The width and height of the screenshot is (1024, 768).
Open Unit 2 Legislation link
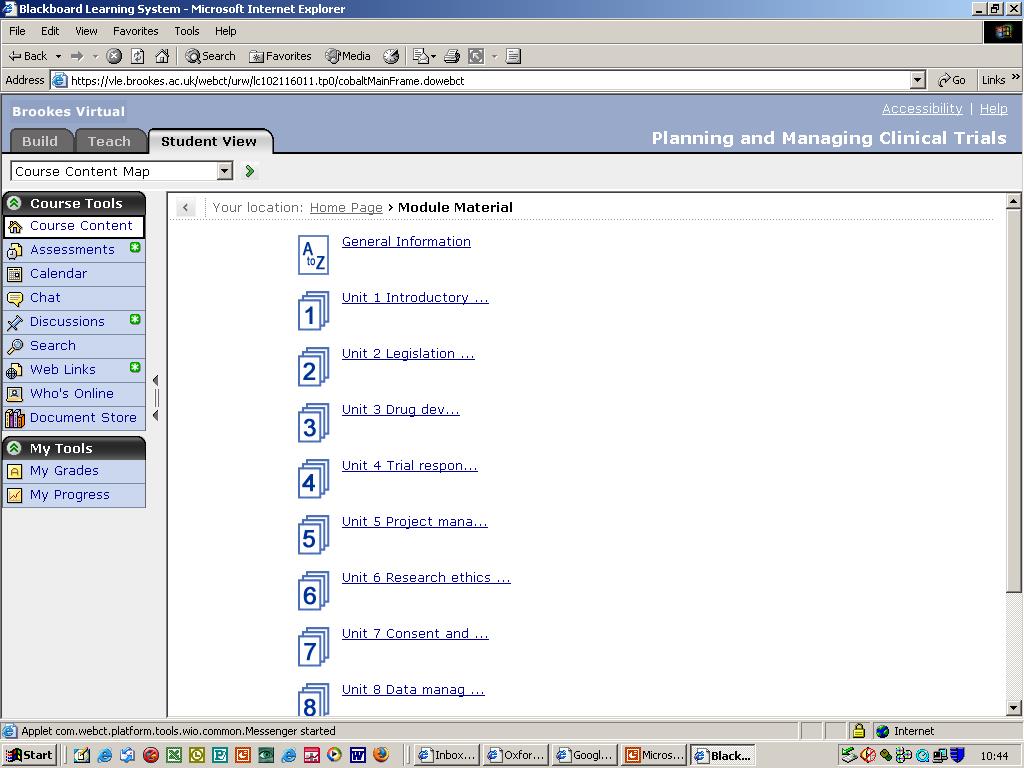408,353
